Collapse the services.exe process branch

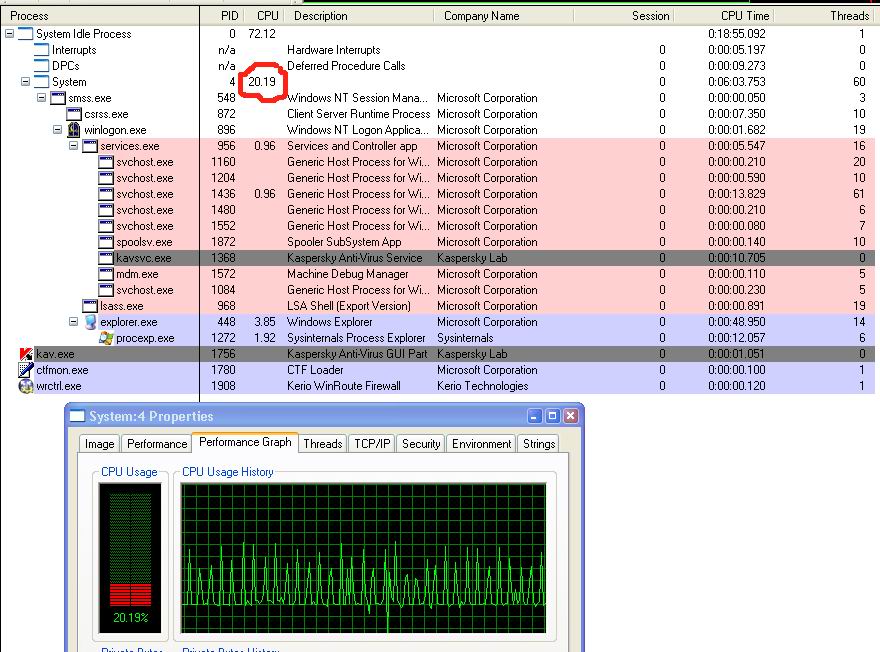point(73,146)
